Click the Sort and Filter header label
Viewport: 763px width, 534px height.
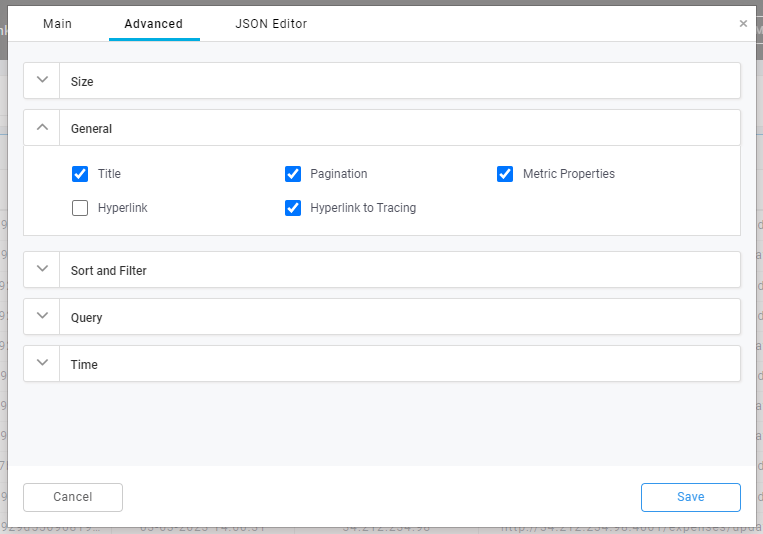109,270
